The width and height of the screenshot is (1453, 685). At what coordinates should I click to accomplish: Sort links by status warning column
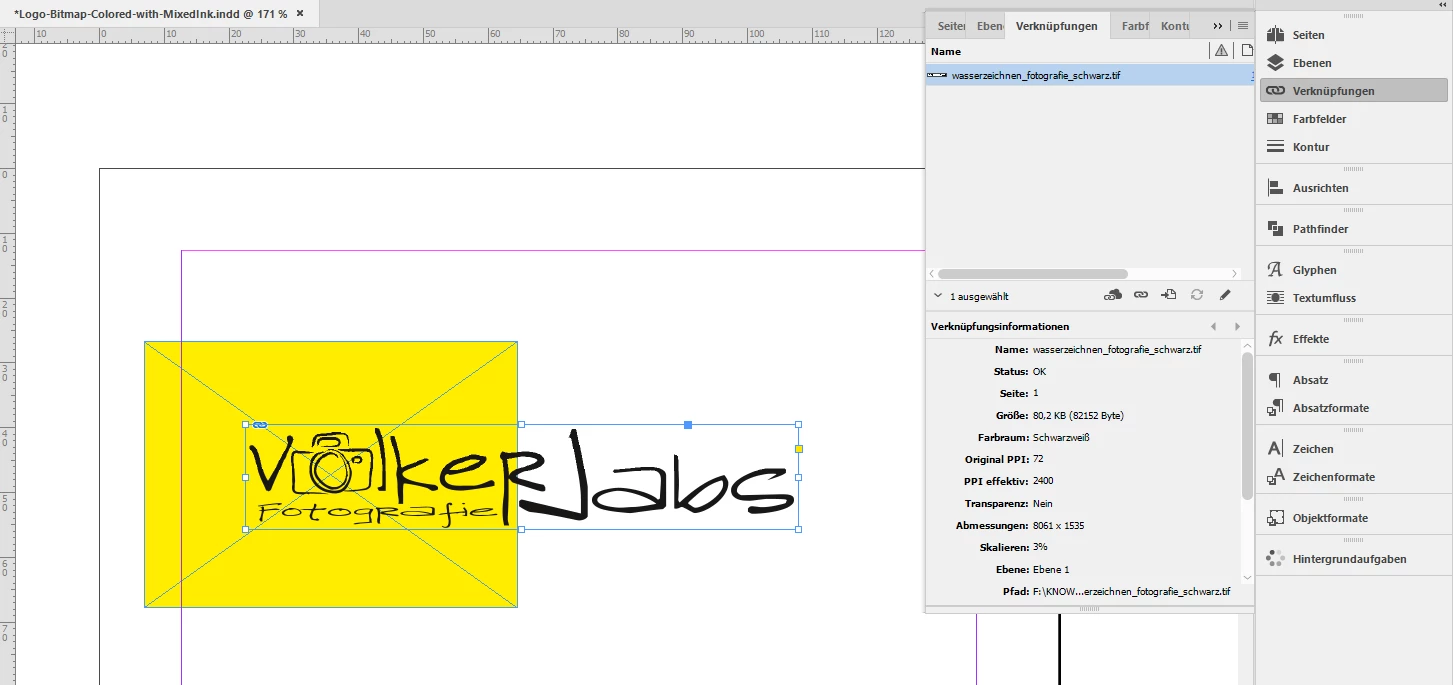[1221, 51]
